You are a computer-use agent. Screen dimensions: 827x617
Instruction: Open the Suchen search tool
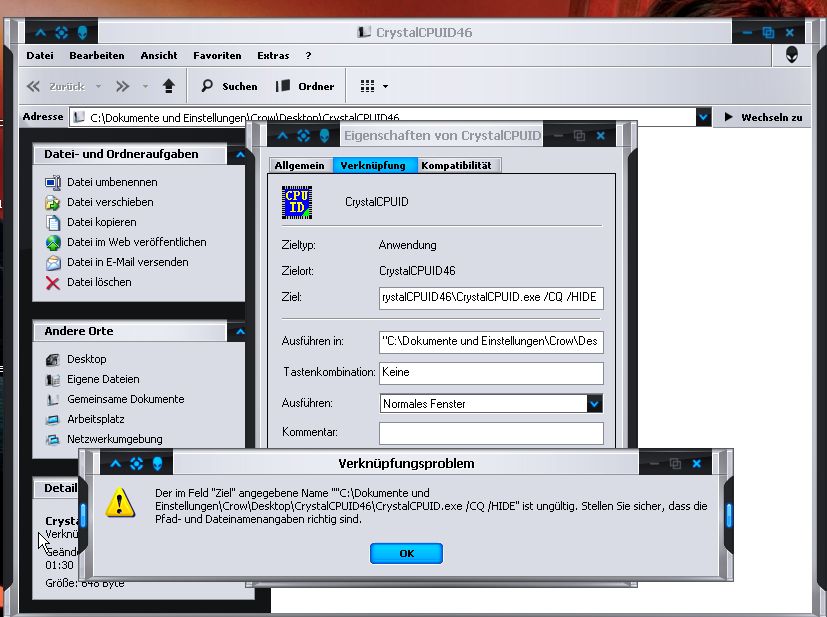pos(229,86)
